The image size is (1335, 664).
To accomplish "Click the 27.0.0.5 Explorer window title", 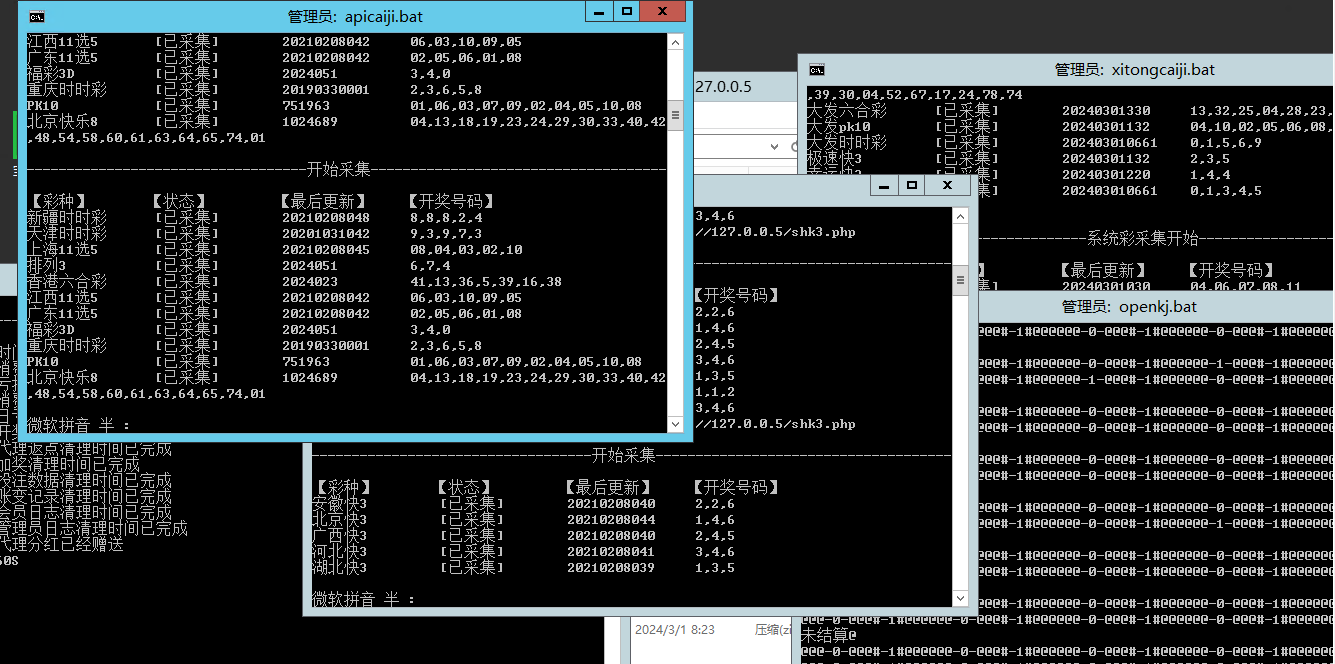I will click(723, 87).
